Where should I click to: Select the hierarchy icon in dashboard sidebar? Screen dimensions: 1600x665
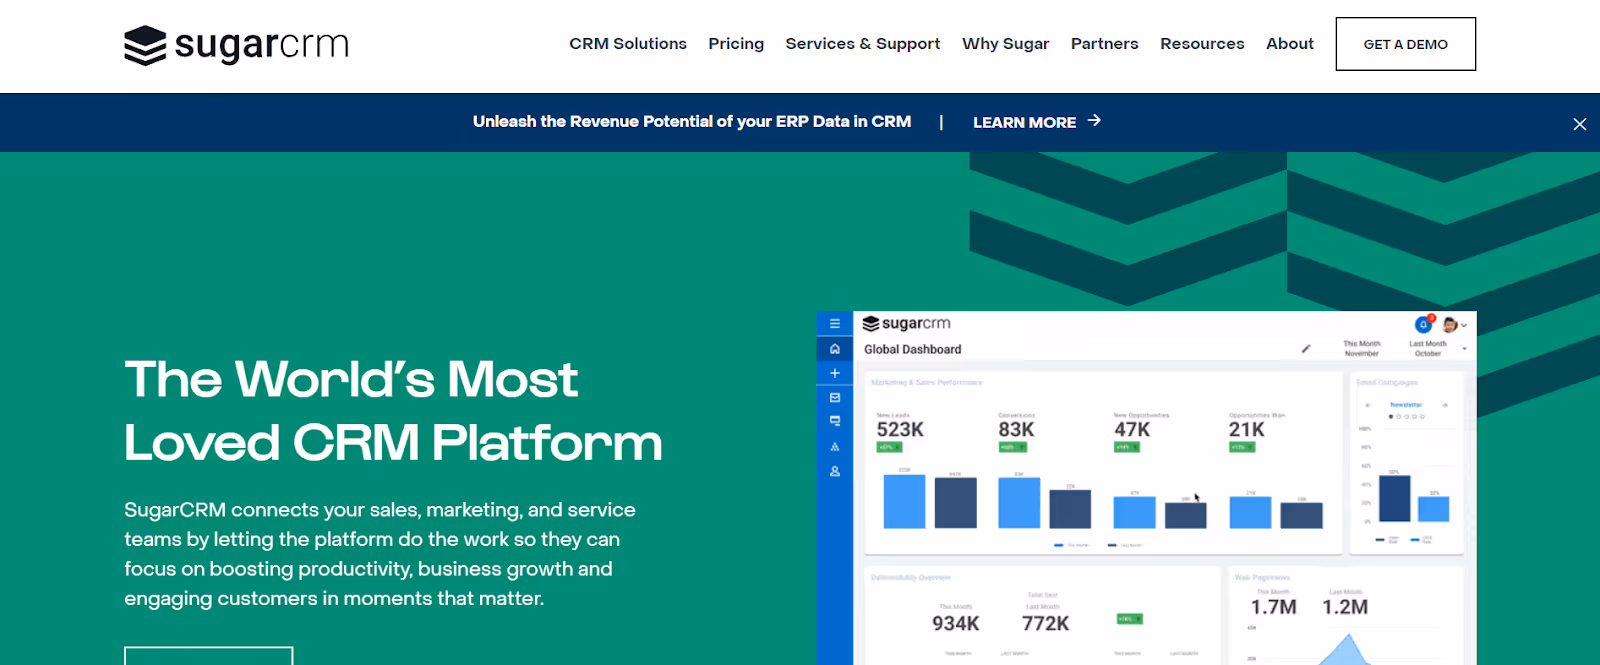point(835,447)
